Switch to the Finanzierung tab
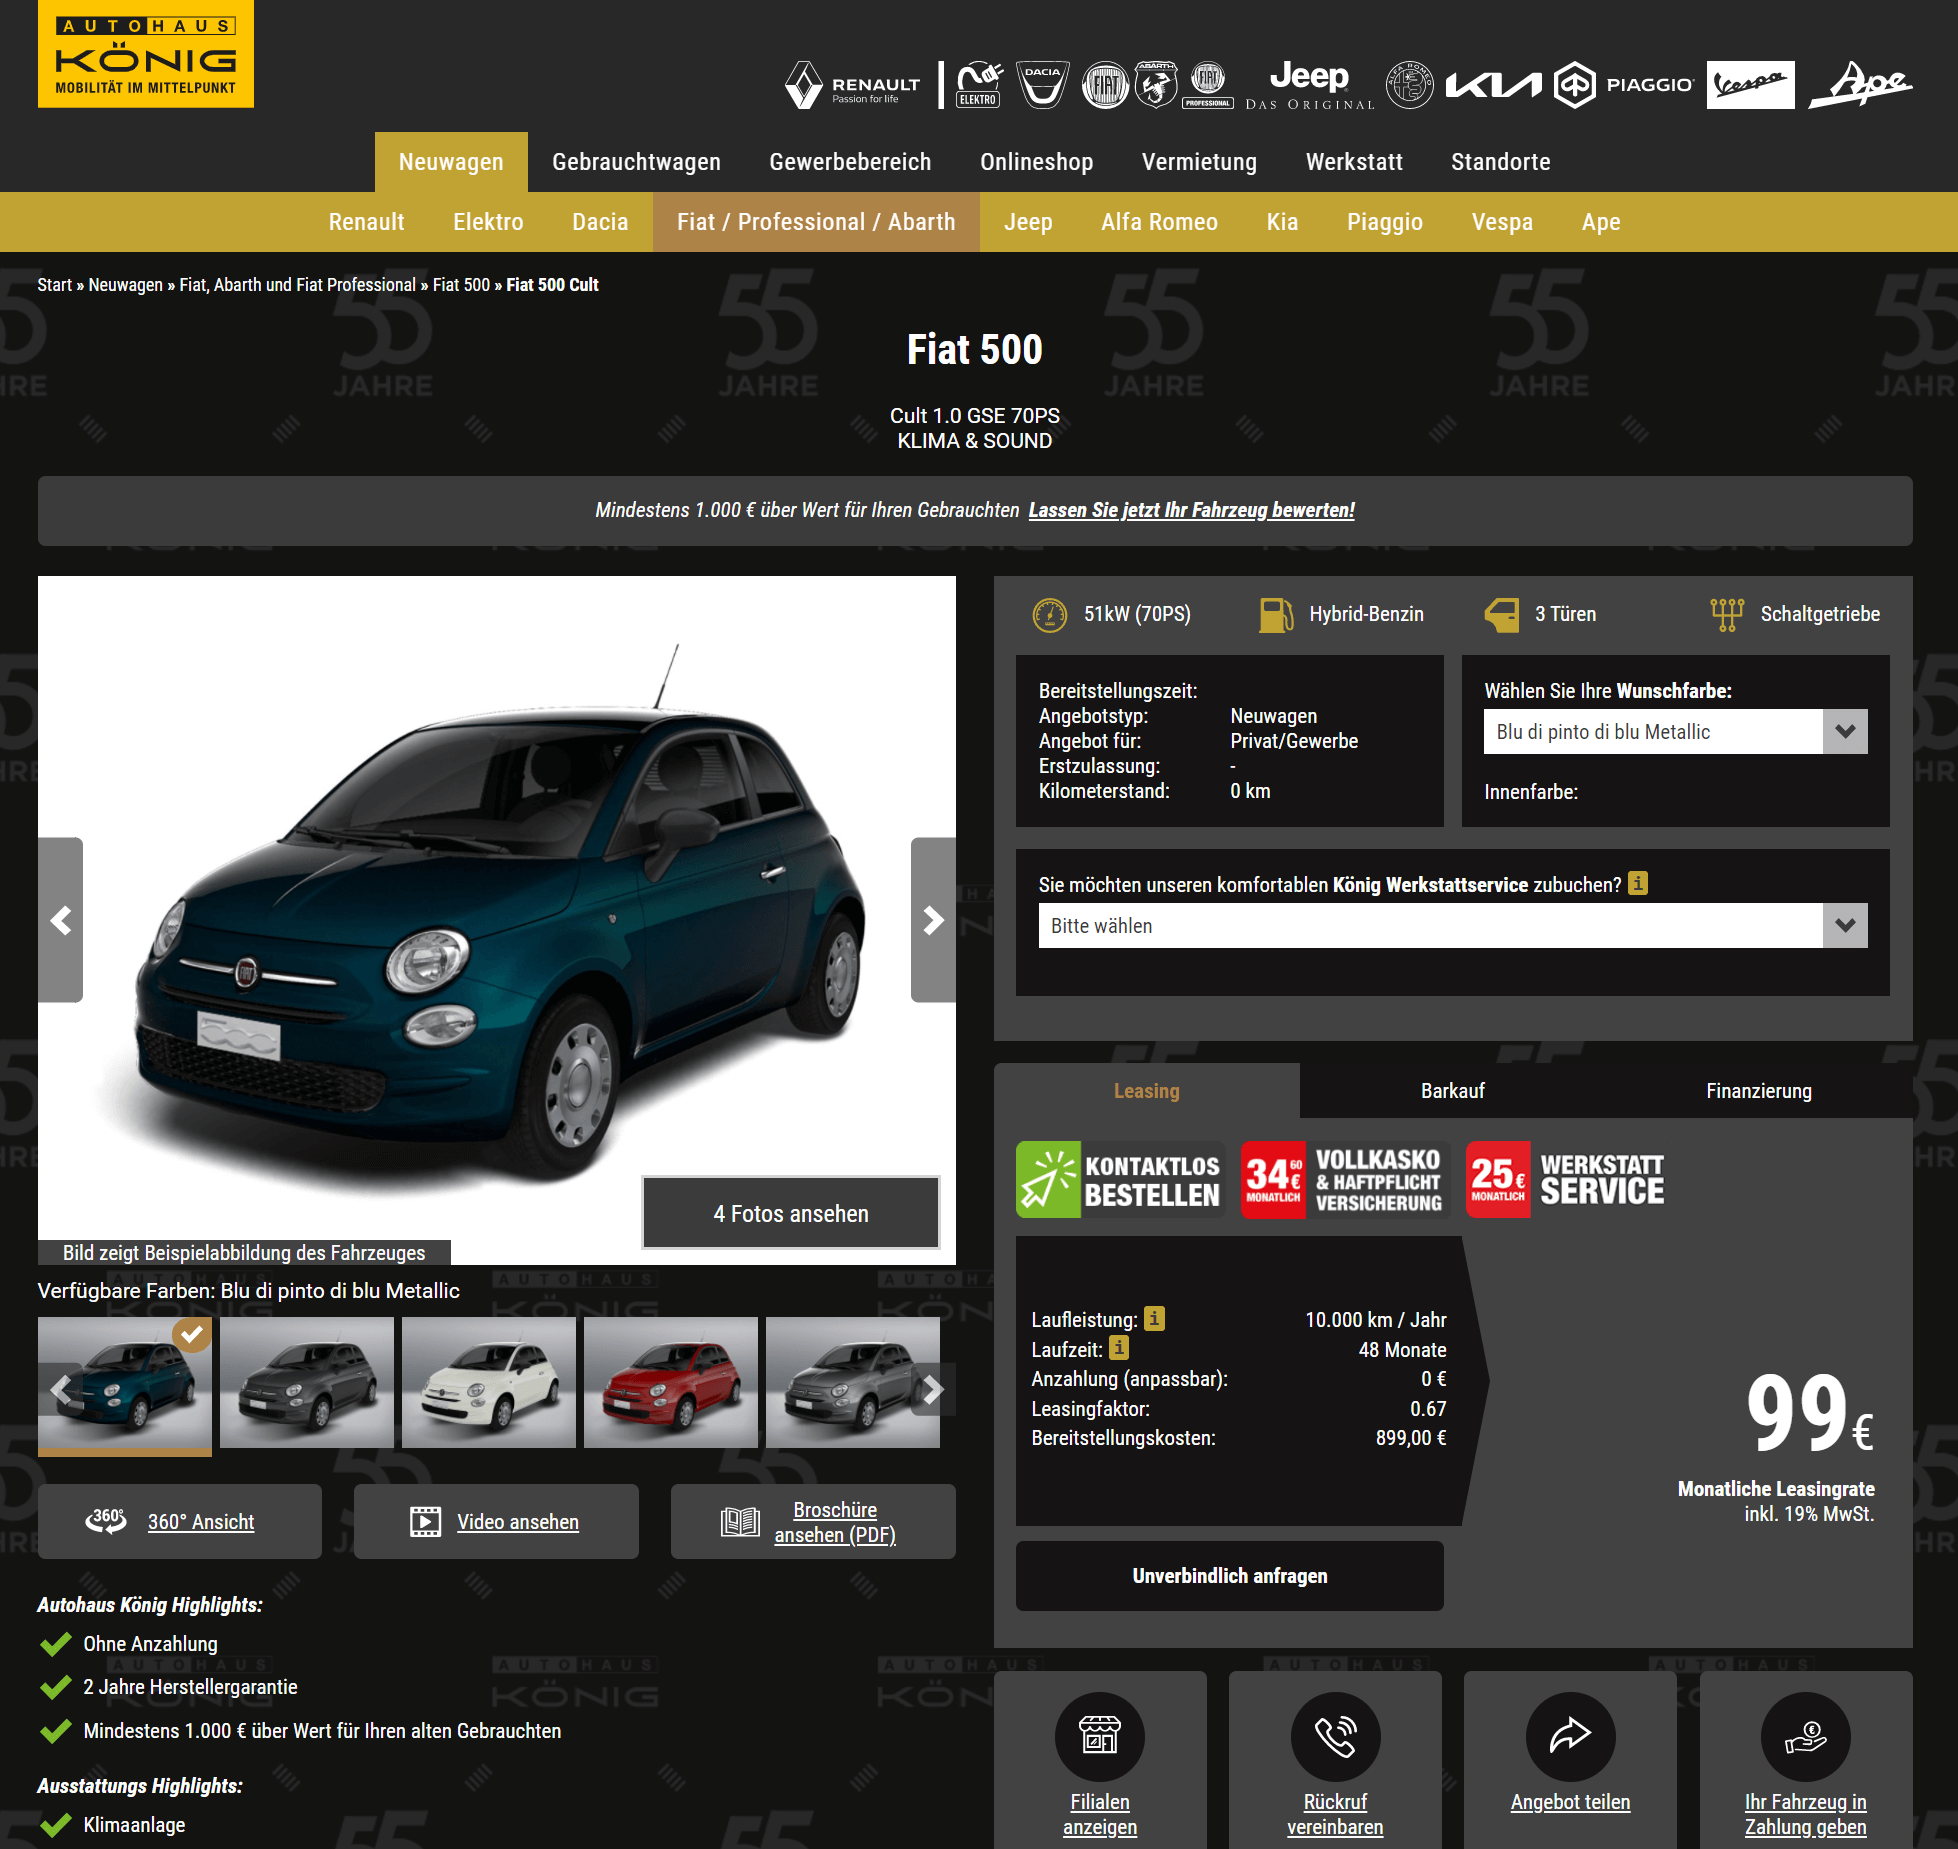1958x1849 pixels. [x=1759, y=1091]
